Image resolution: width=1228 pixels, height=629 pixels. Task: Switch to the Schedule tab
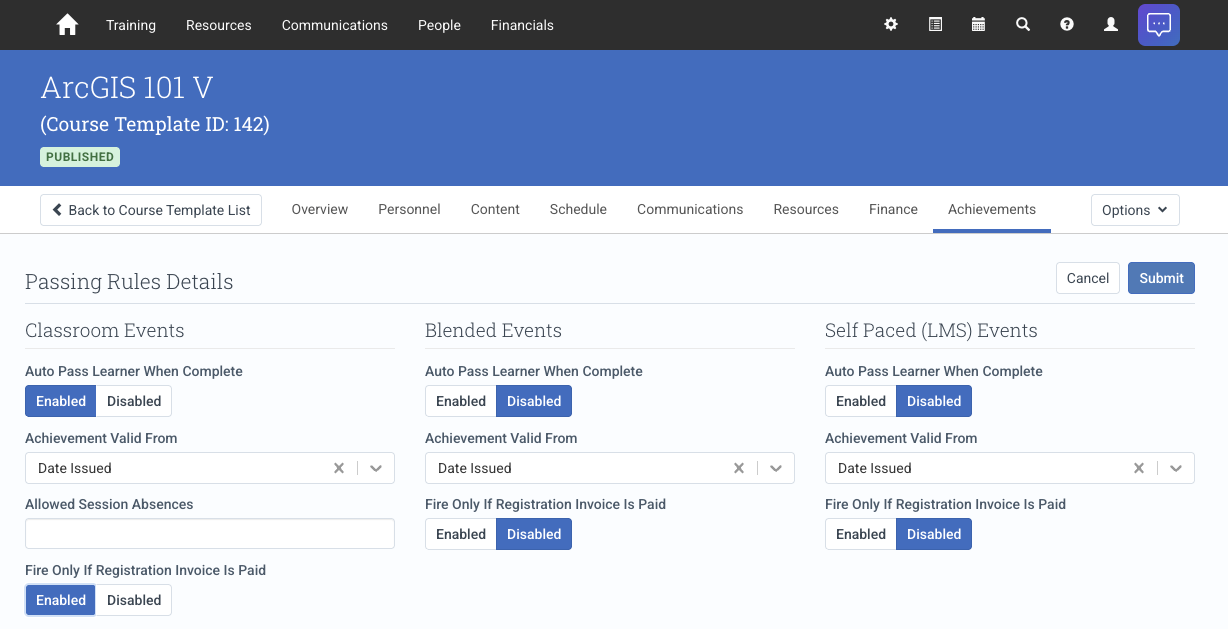tap(578, 209)
